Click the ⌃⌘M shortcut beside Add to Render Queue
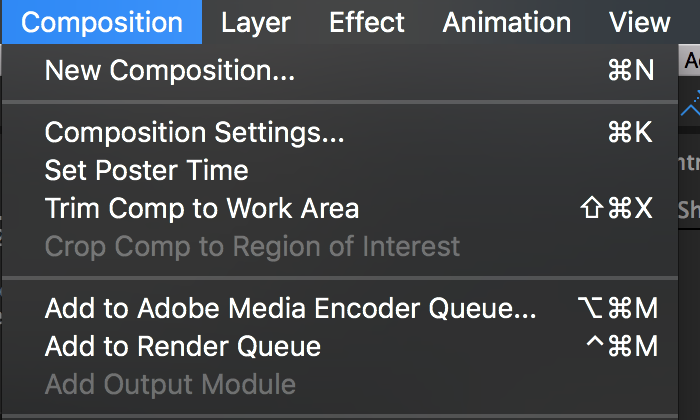Image resolution: width=700 pixels, height=420 pixels. coord(621,347)
